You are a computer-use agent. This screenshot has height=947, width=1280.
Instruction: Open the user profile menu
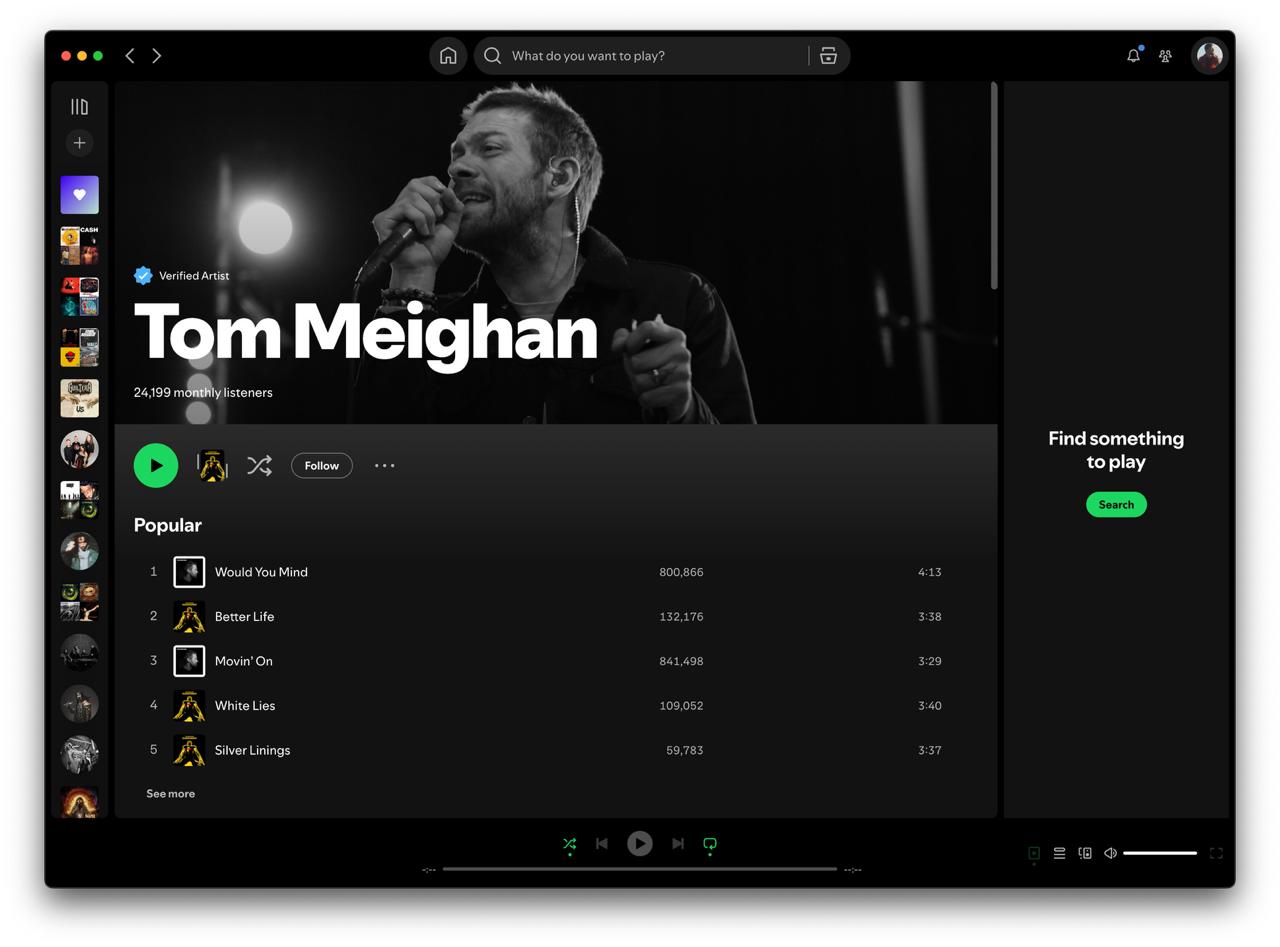pyautogui.click(x=1209, y=56)
